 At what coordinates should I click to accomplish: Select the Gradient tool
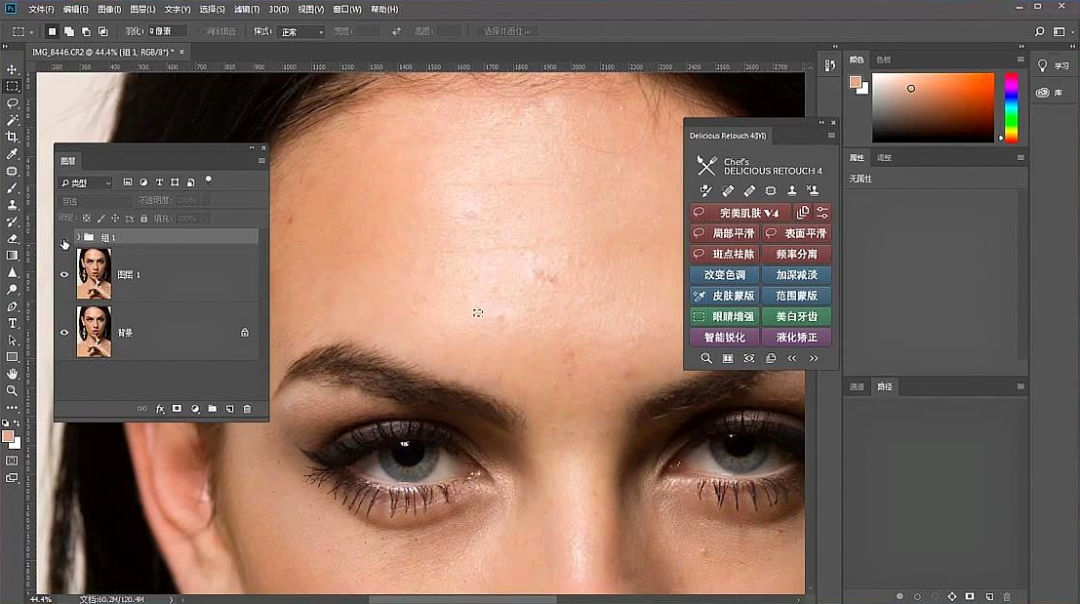pyautogui.click(x=12, y=256)
